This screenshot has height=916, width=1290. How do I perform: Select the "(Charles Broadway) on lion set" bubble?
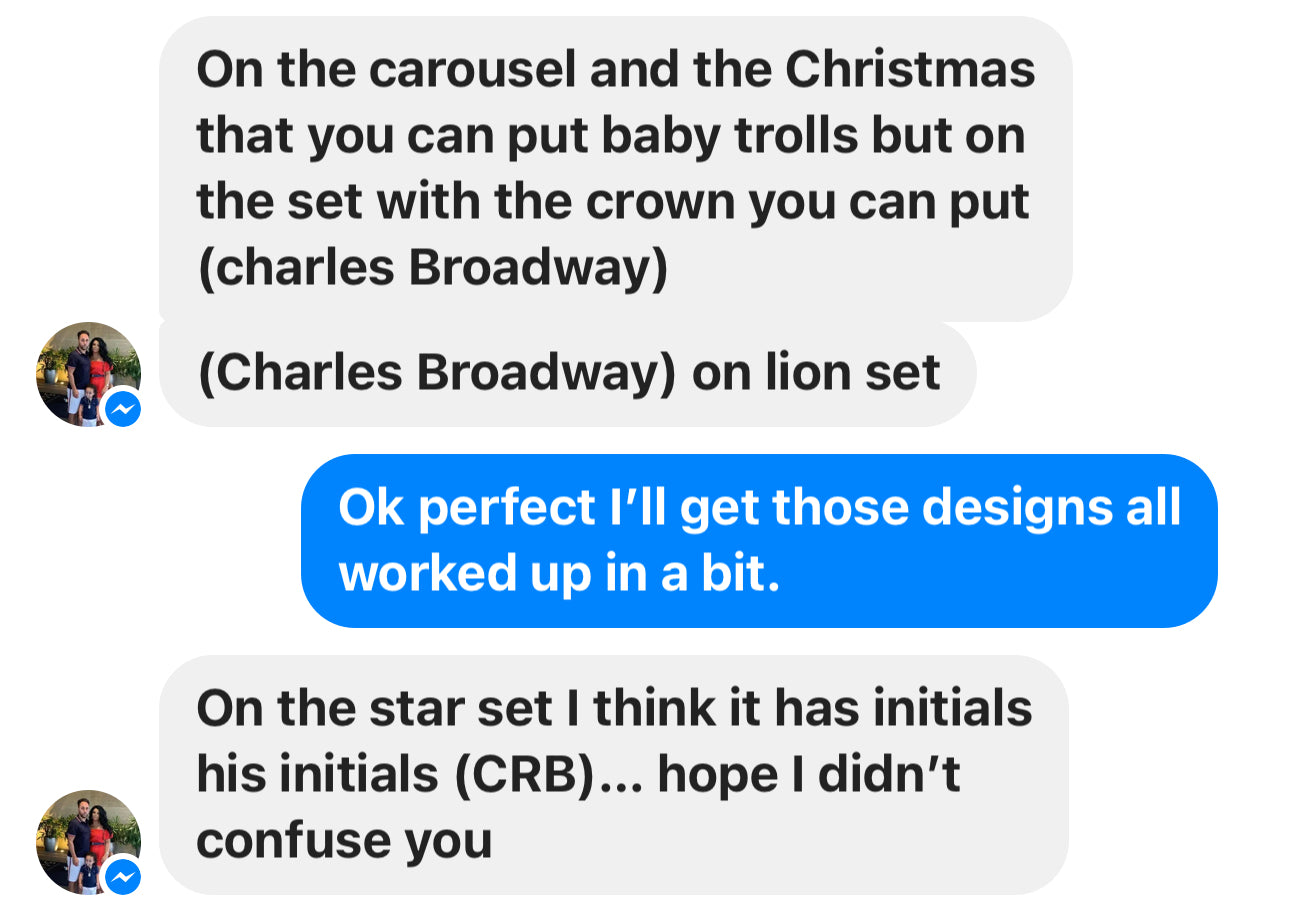coord(567,373)
